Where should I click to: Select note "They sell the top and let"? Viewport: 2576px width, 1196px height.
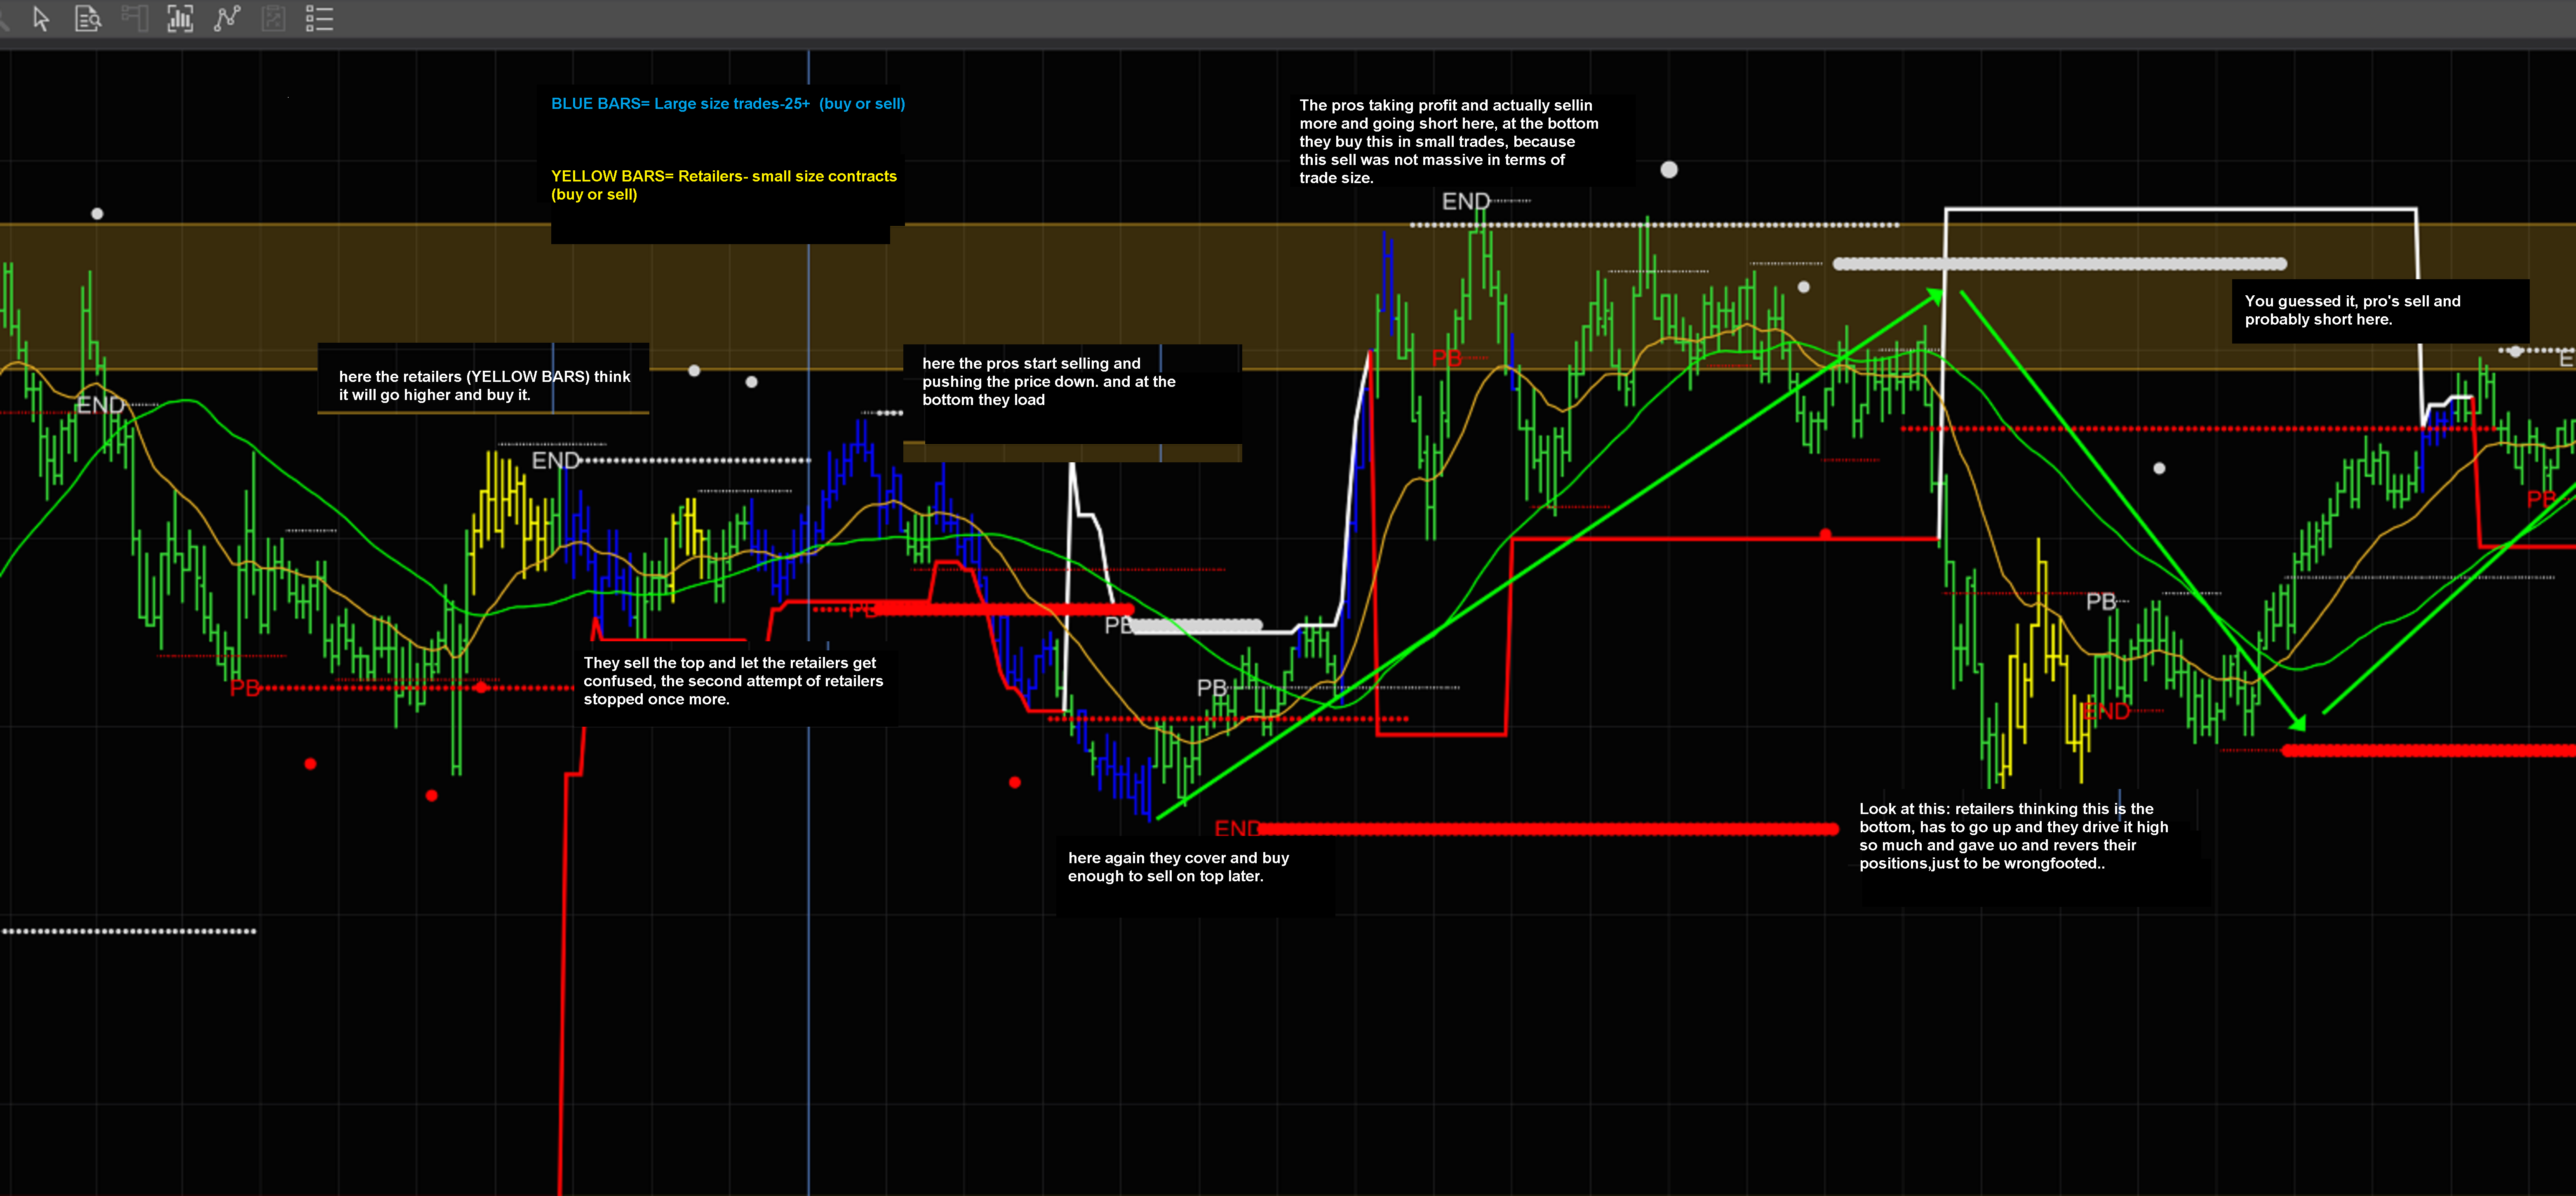click(733, 681)
